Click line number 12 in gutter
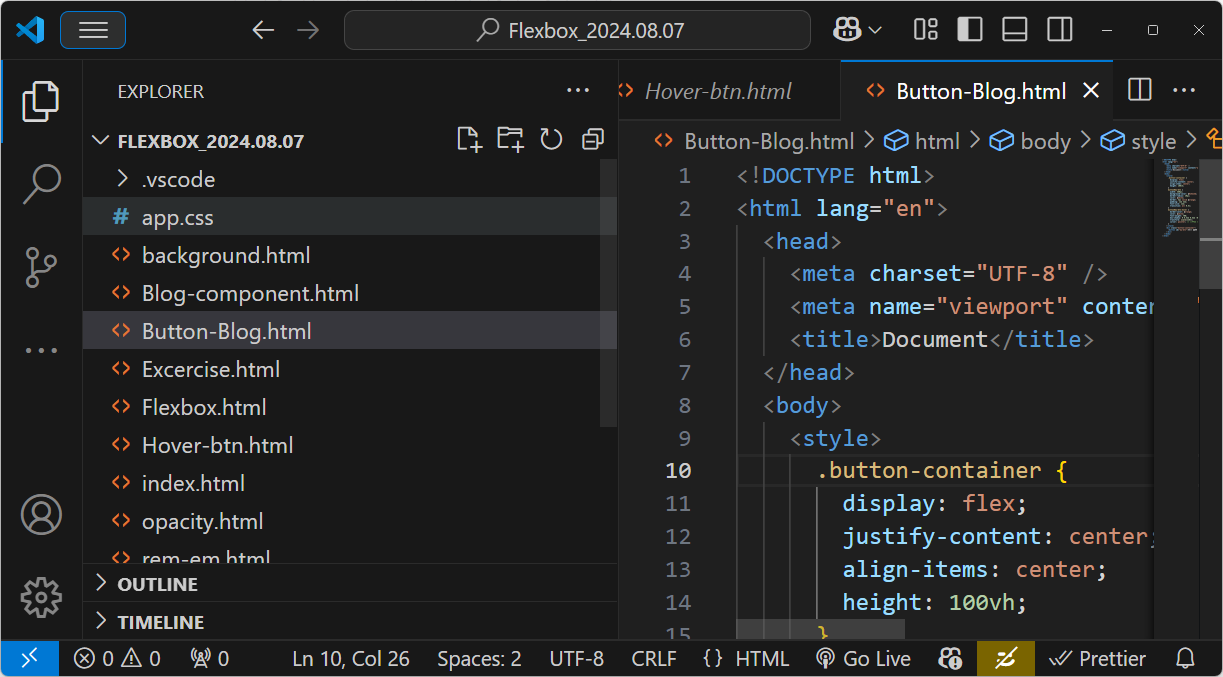Screen dimensions: 1223x677 click(678, 537)
